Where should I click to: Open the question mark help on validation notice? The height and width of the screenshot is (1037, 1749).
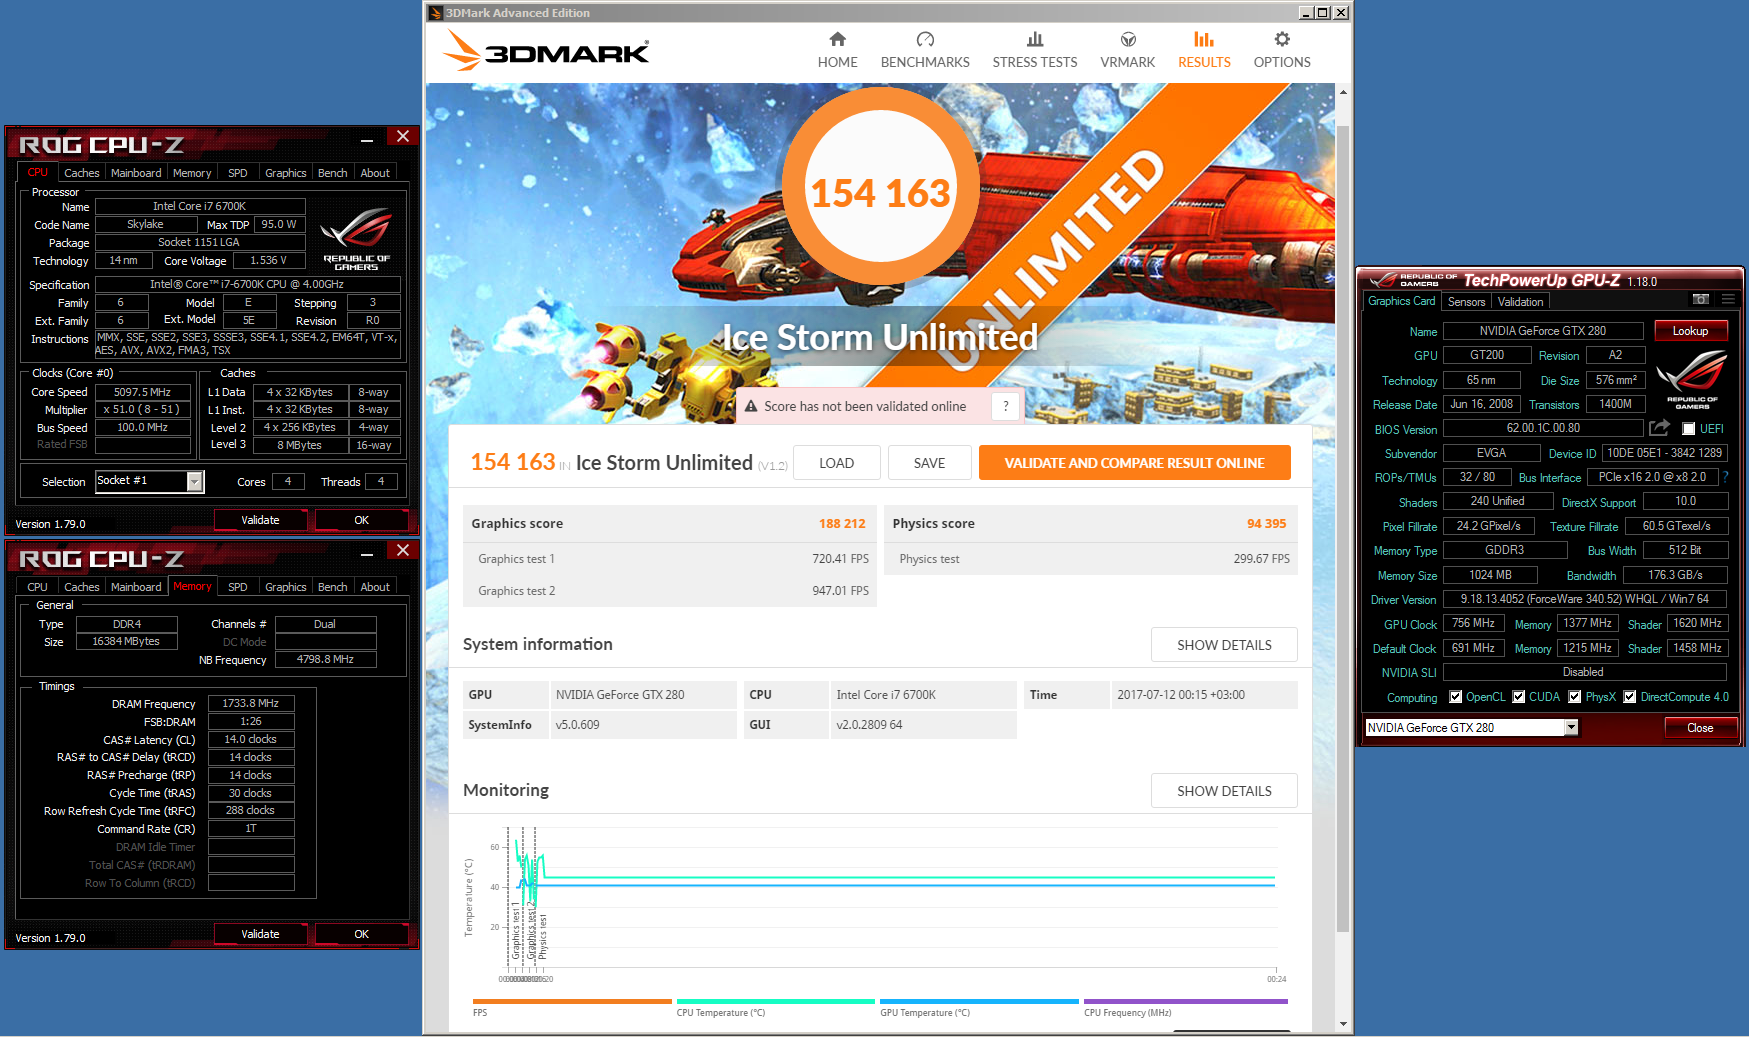click(x=1006, y=406)
